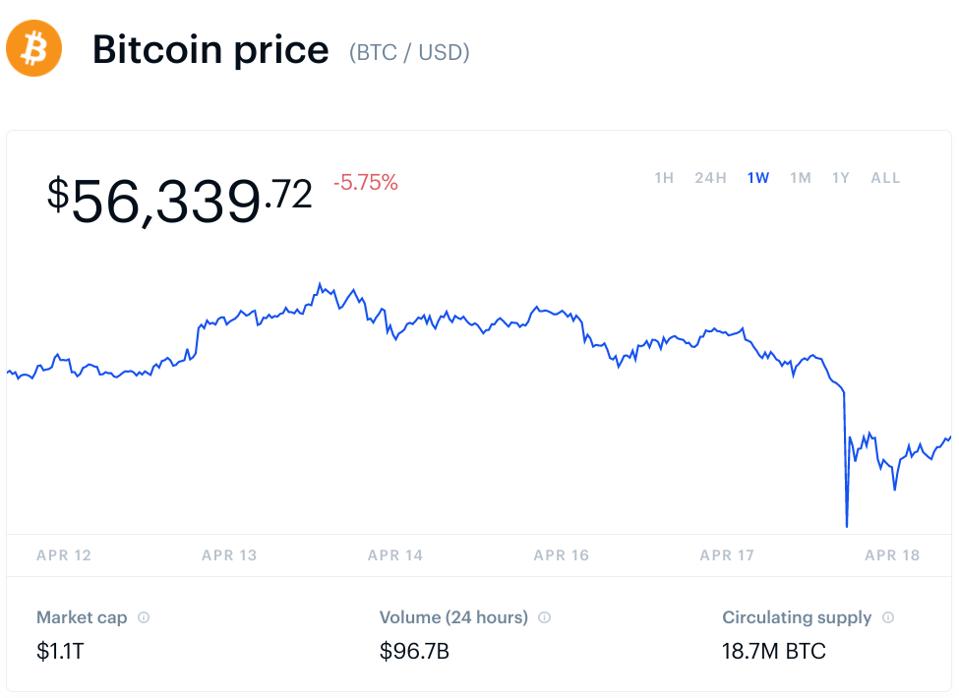The image size is (959, 698).
Task: Click the APR 17 date axis label
Action: tap(727, 555)
